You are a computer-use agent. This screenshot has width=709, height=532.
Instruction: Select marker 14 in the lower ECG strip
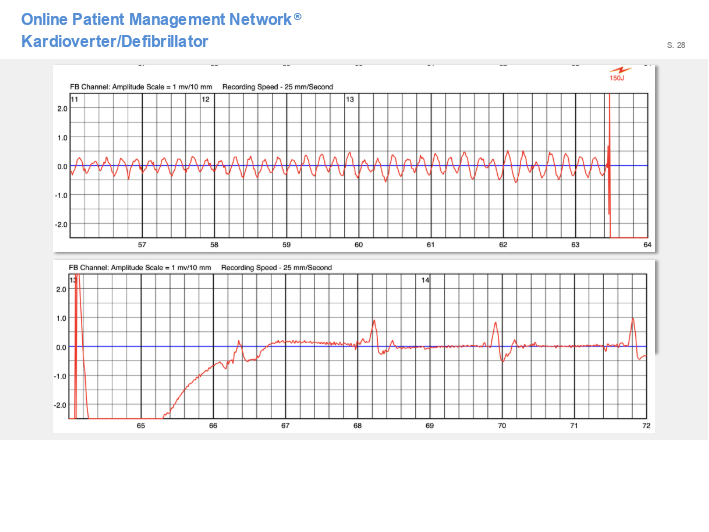[425, 281]
